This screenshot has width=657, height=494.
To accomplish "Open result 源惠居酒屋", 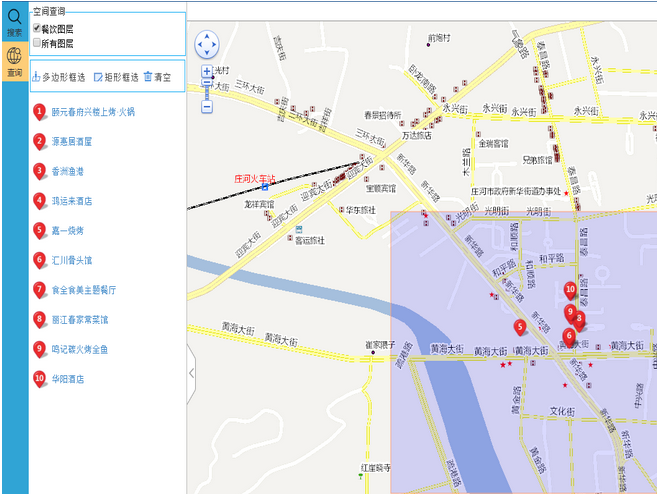I will click(72, 142).
